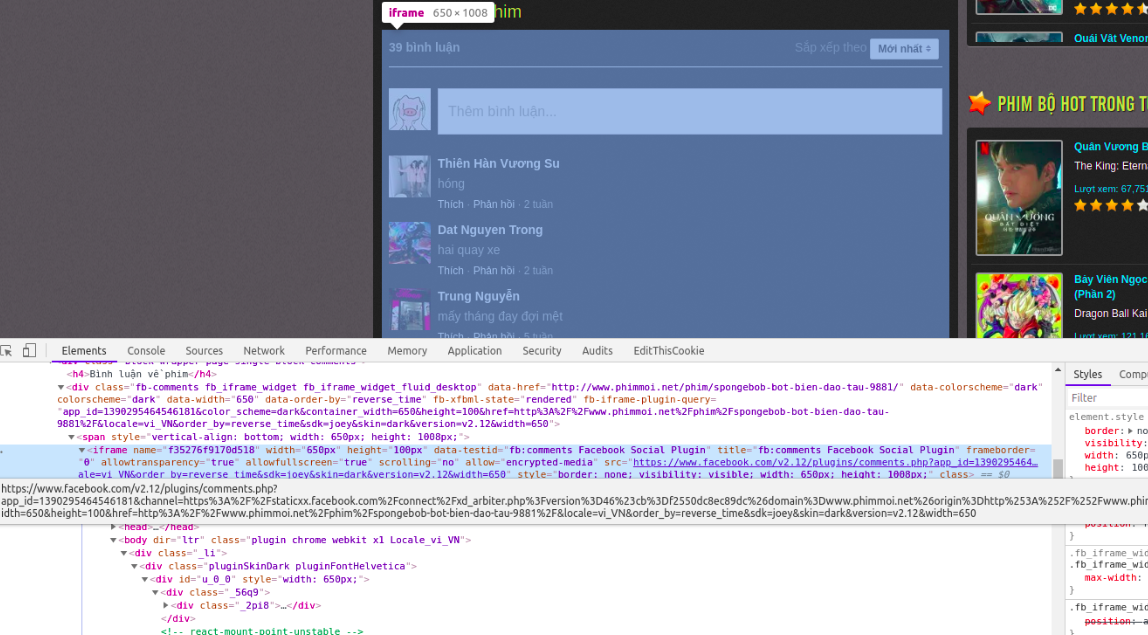1148x635 pixels.
Task: Click the Elements panel vertical scrollbar
Action: coord(1058,469)
